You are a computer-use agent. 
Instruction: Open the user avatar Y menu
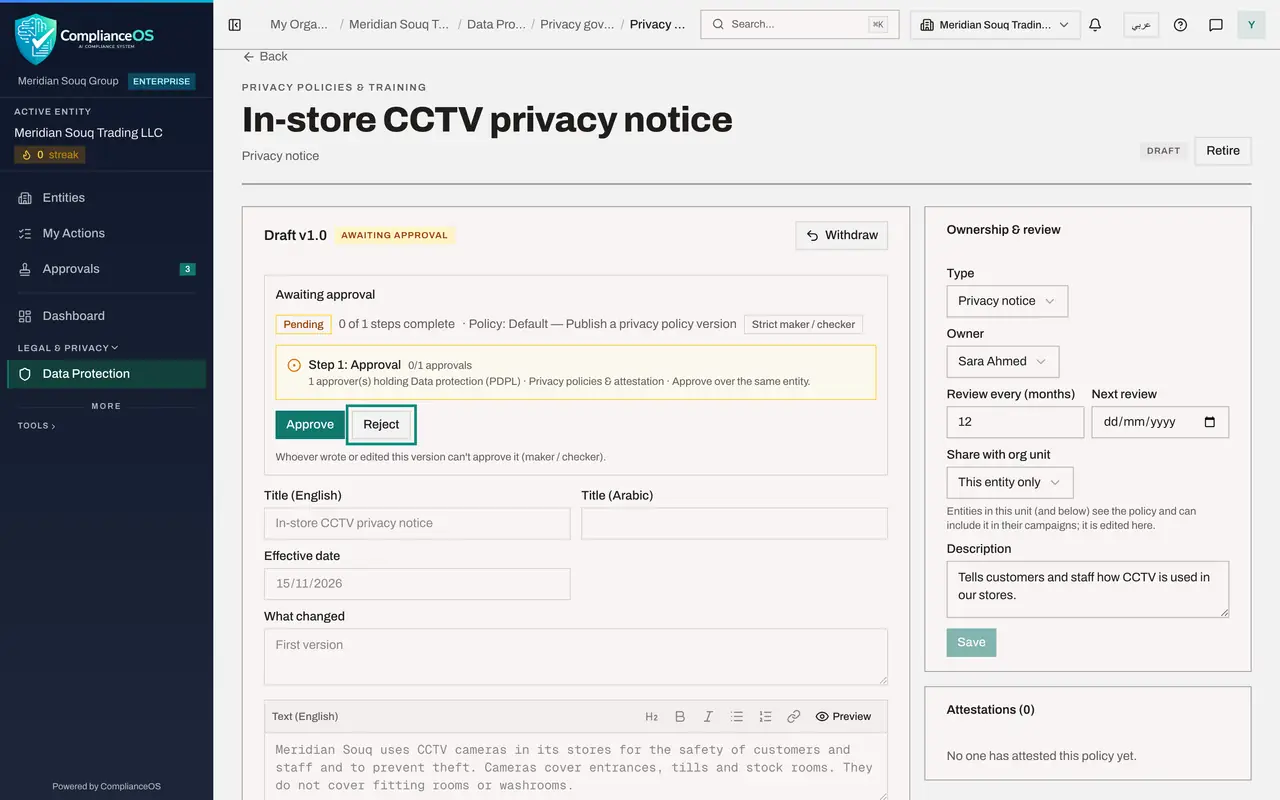[x=1251, y=25]
